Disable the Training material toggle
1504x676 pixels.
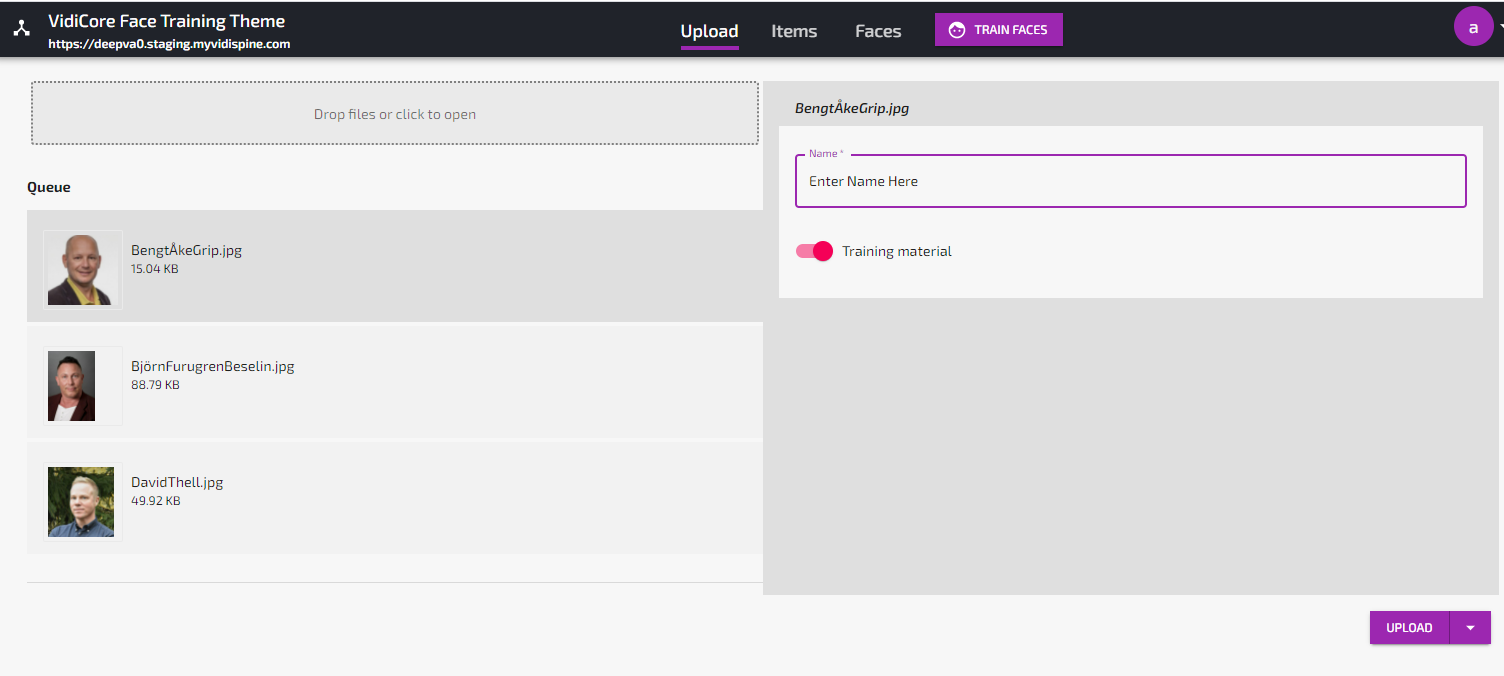point(814,251)
